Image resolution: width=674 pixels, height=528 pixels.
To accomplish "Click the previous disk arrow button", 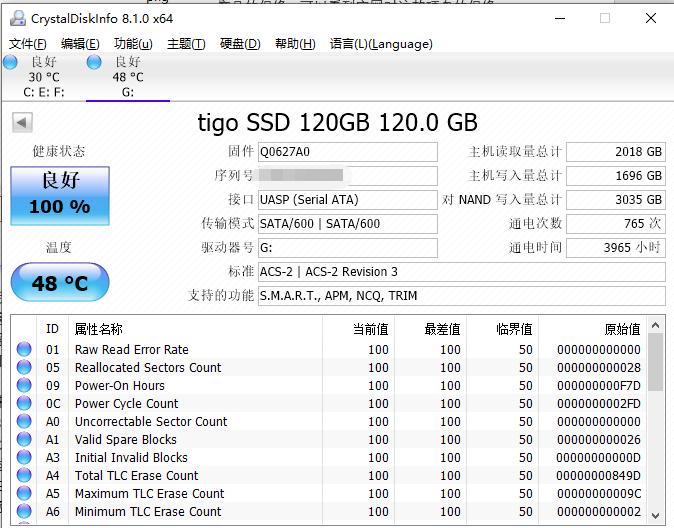I will 22,123.
